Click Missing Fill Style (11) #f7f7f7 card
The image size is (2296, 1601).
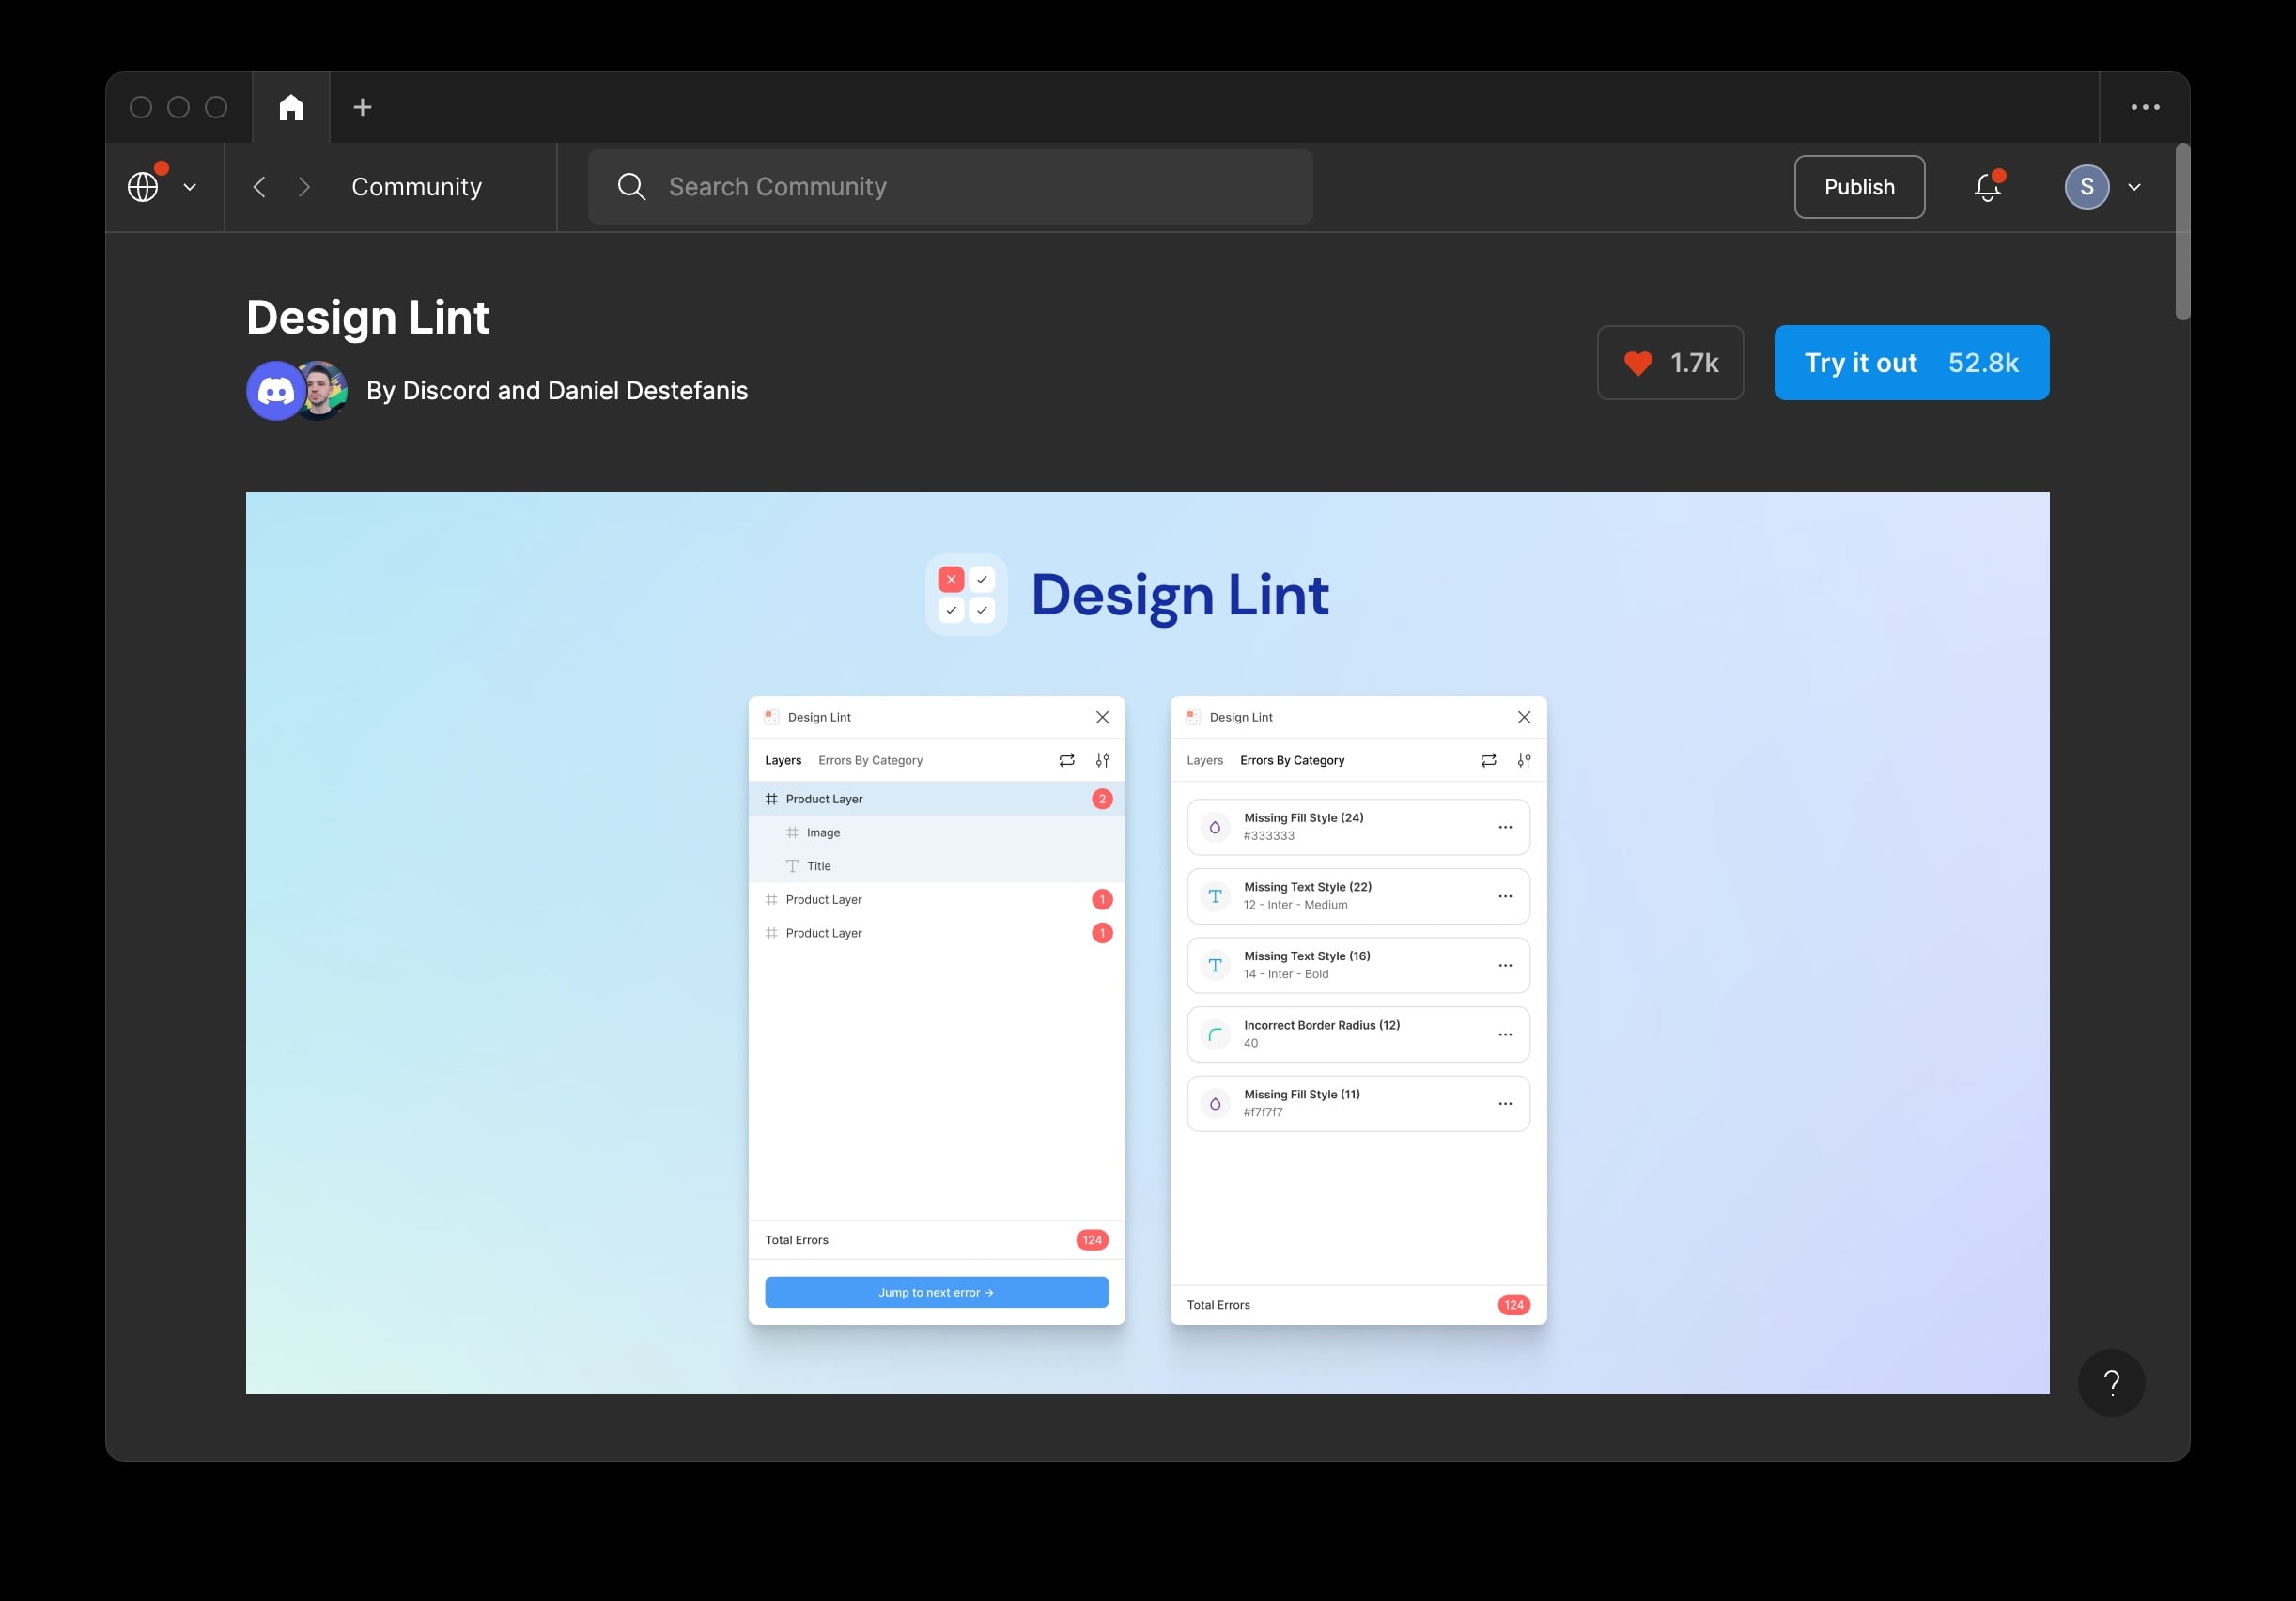click(1358, 1103)
